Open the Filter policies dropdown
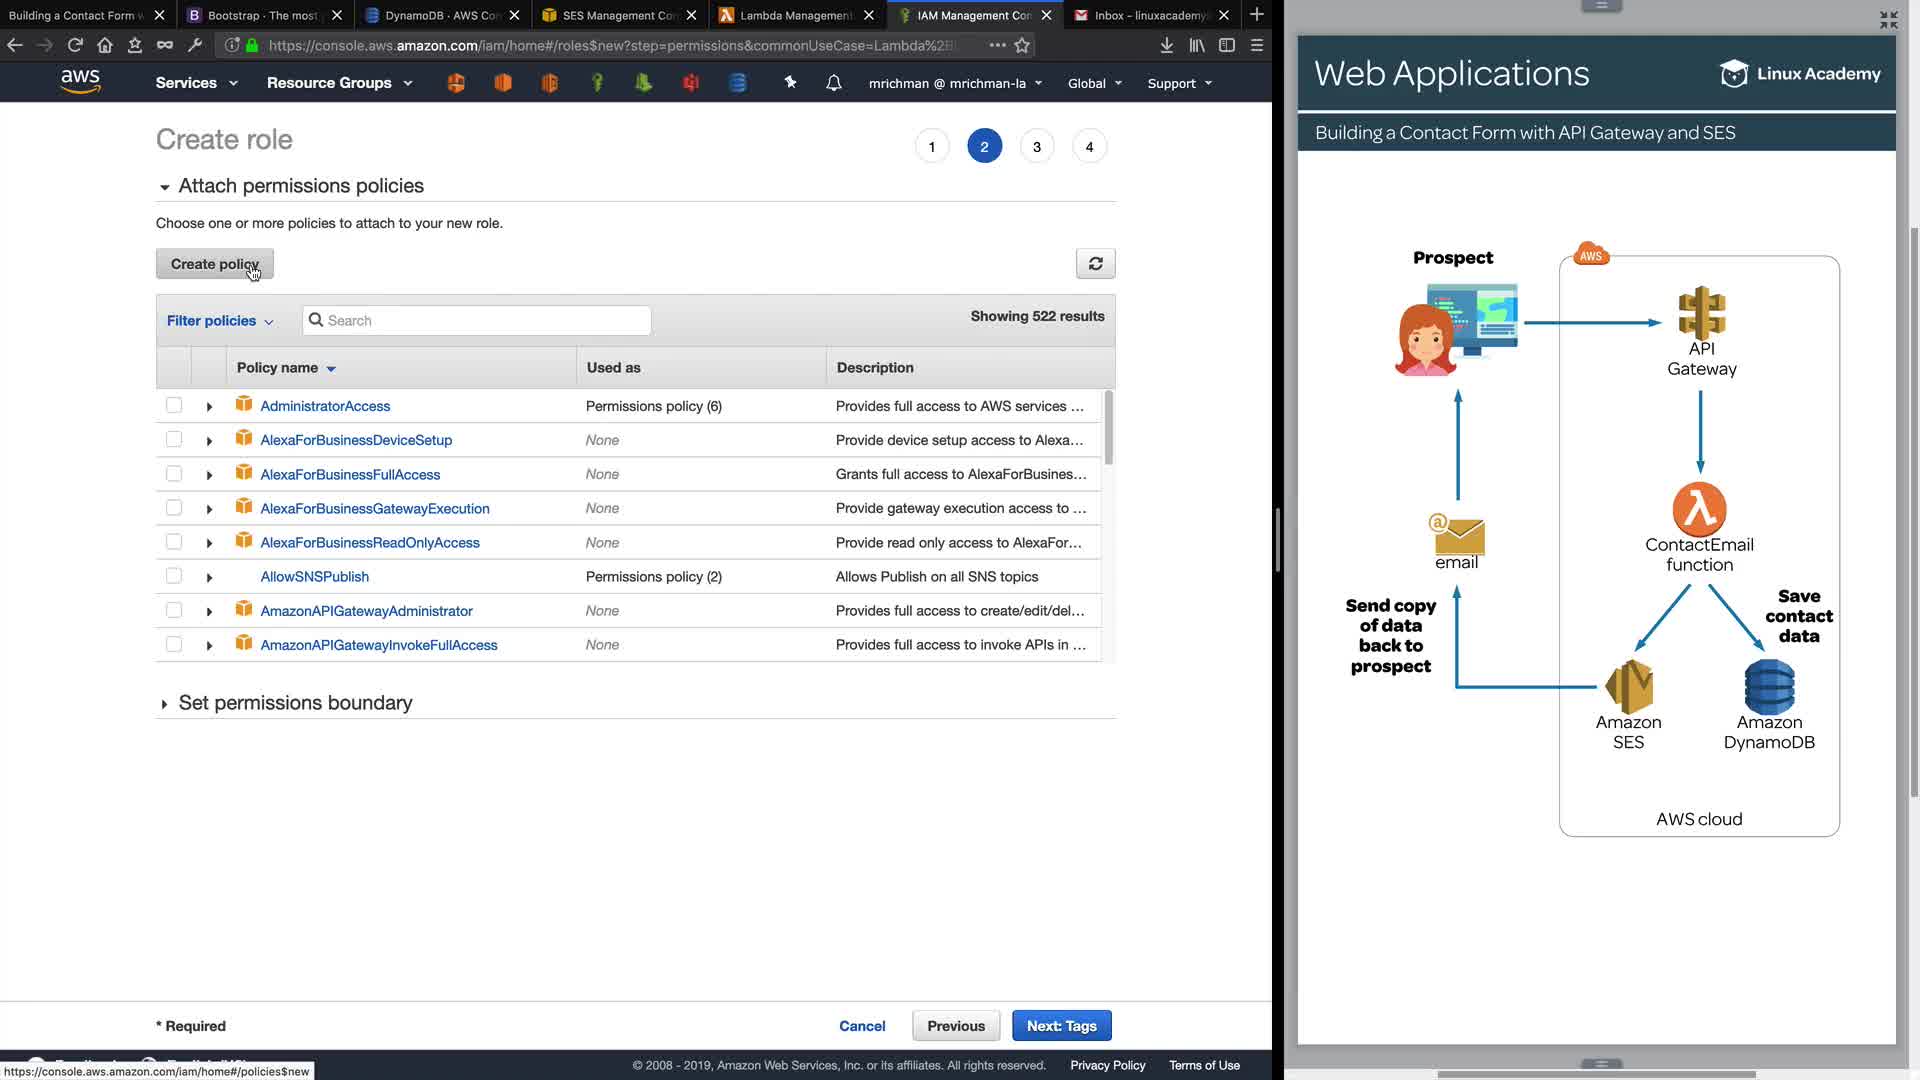 pyautogui.click(x=220, y=321)
